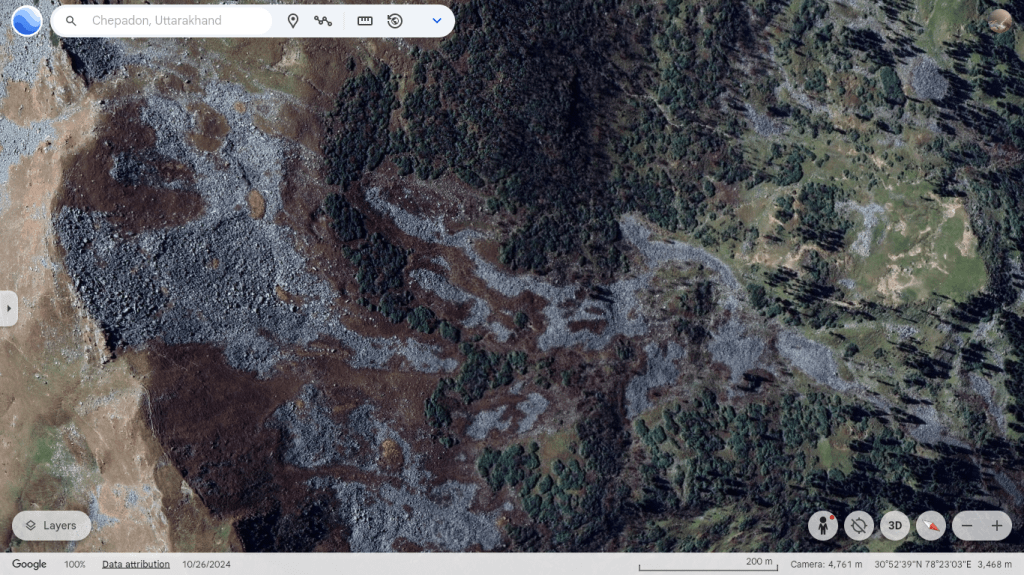Open the Data attribution link

(x=135, y=565)
